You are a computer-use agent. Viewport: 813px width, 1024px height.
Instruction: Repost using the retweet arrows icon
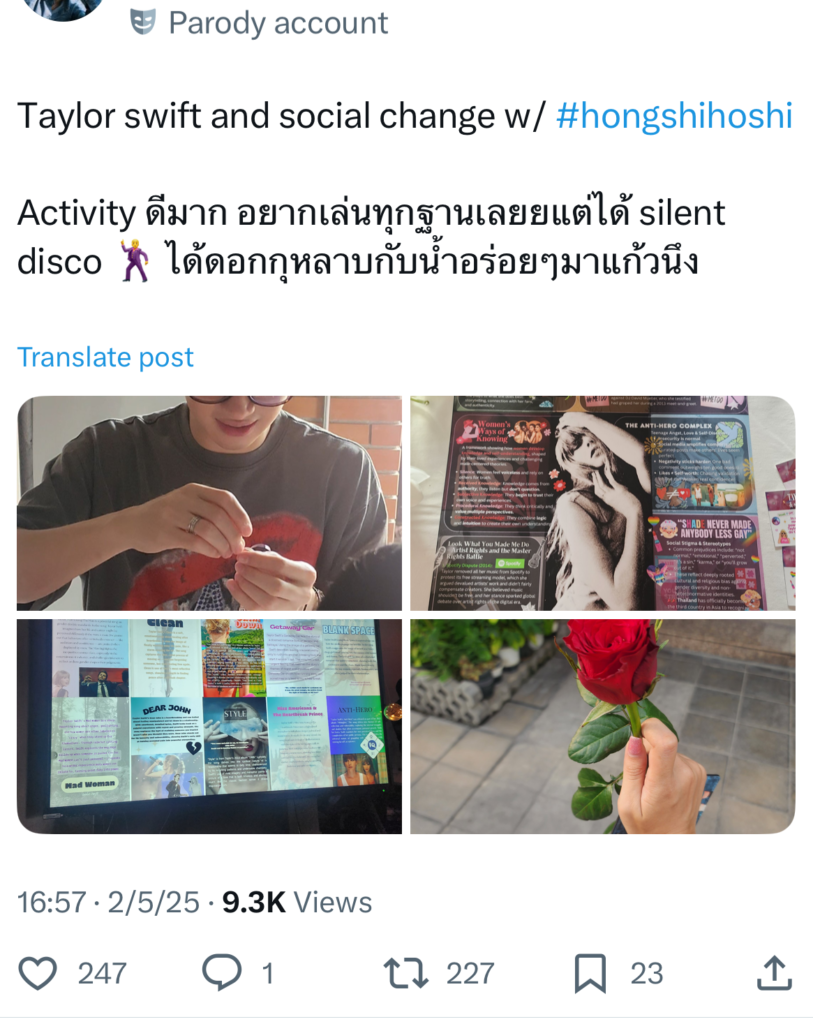406,972
